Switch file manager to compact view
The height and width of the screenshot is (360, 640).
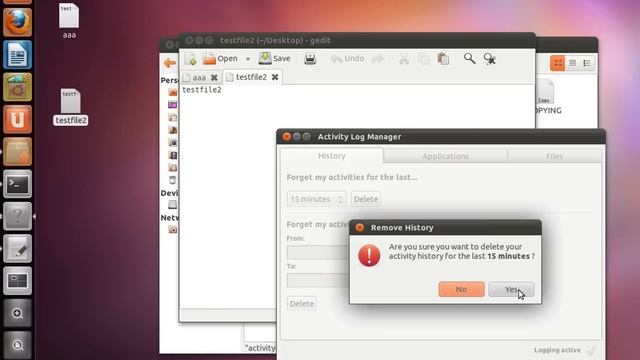(x=587, y=63)
